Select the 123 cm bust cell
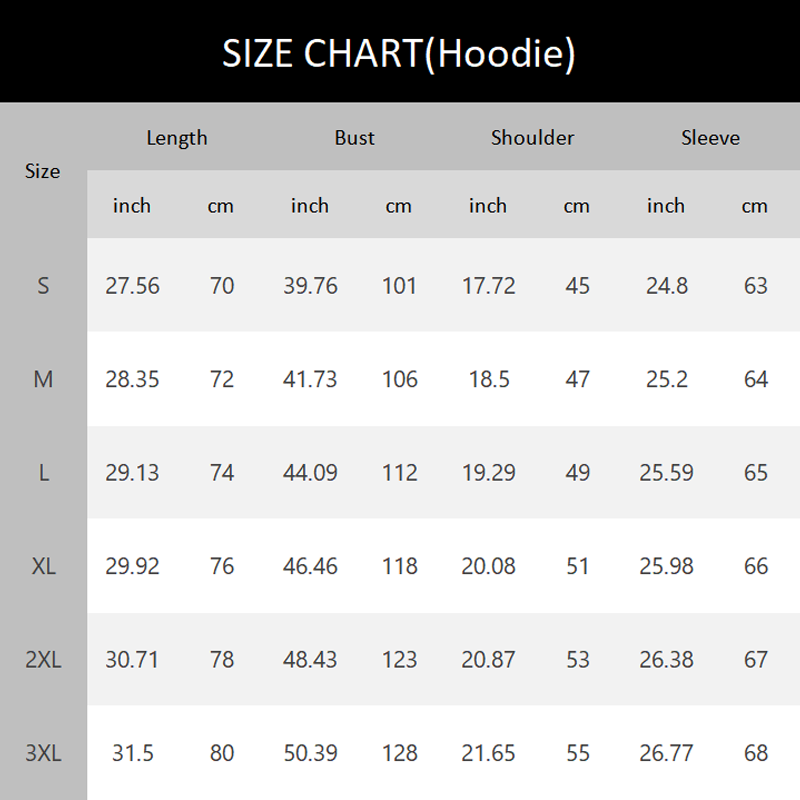This screenshot has width=800, height=800. (x=399, y=660)
